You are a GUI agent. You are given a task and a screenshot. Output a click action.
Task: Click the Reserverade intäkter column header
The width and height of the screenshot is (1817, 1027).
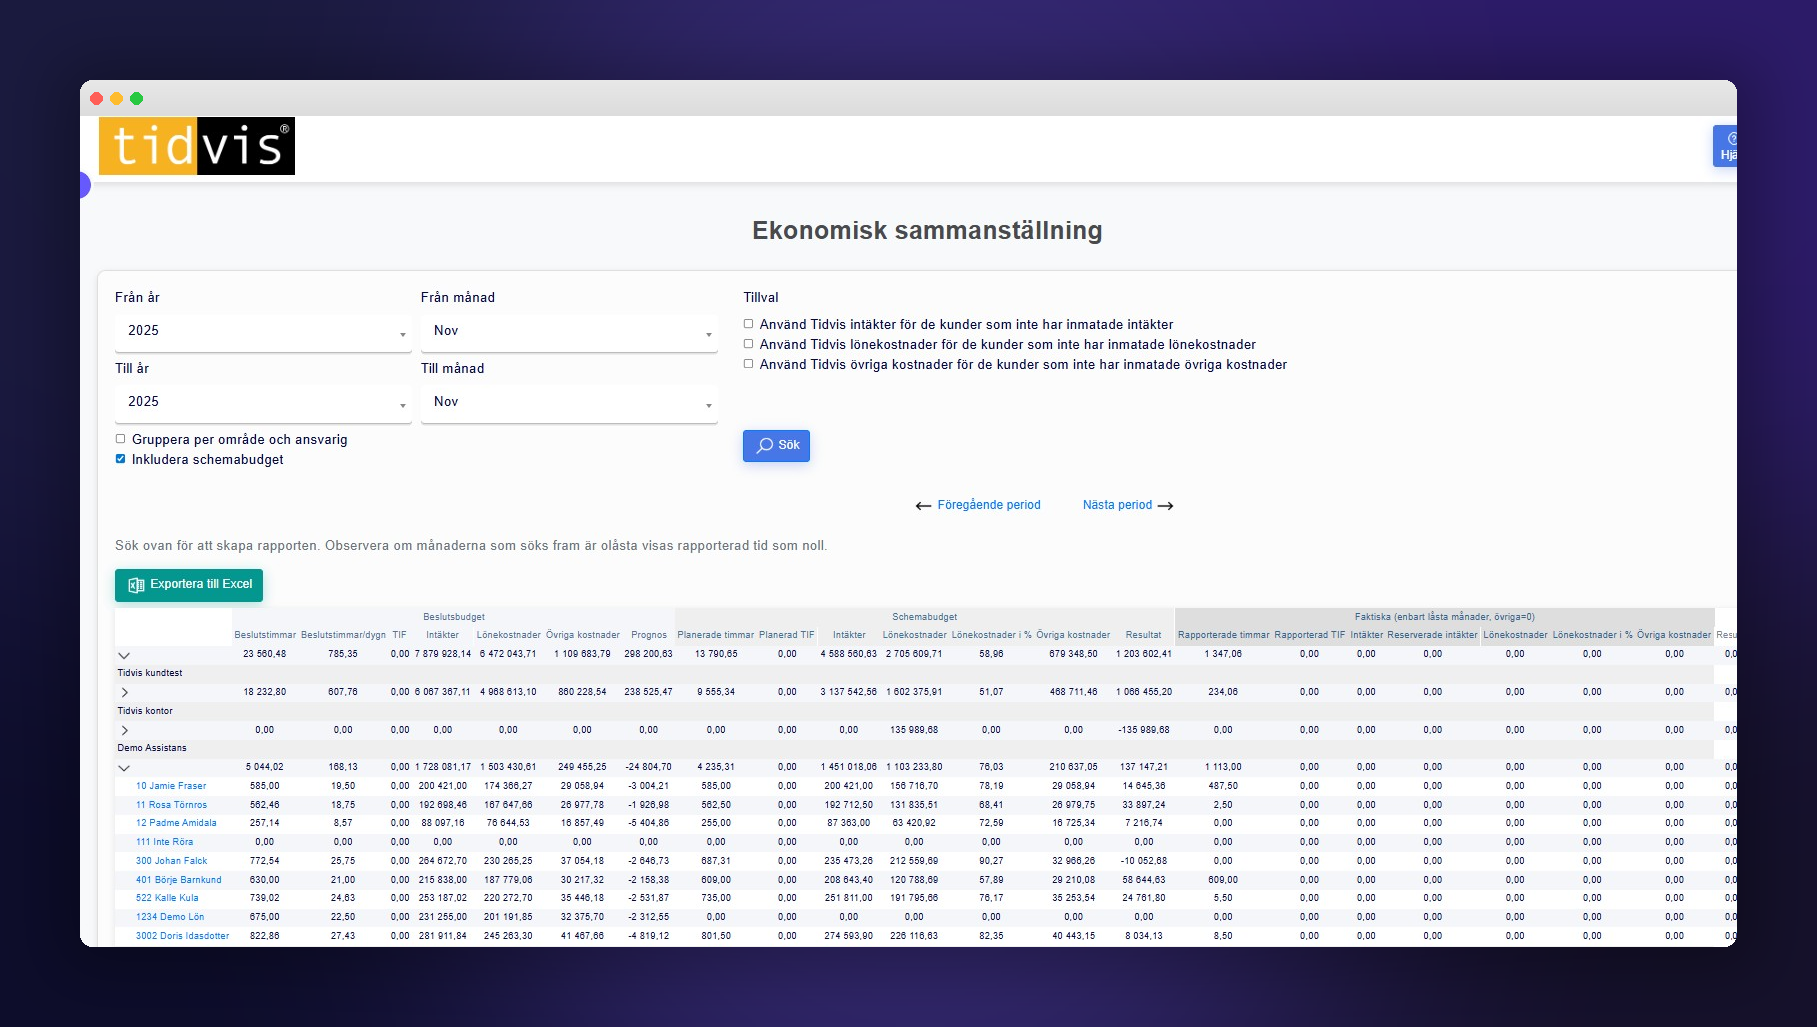(1432, 635)
